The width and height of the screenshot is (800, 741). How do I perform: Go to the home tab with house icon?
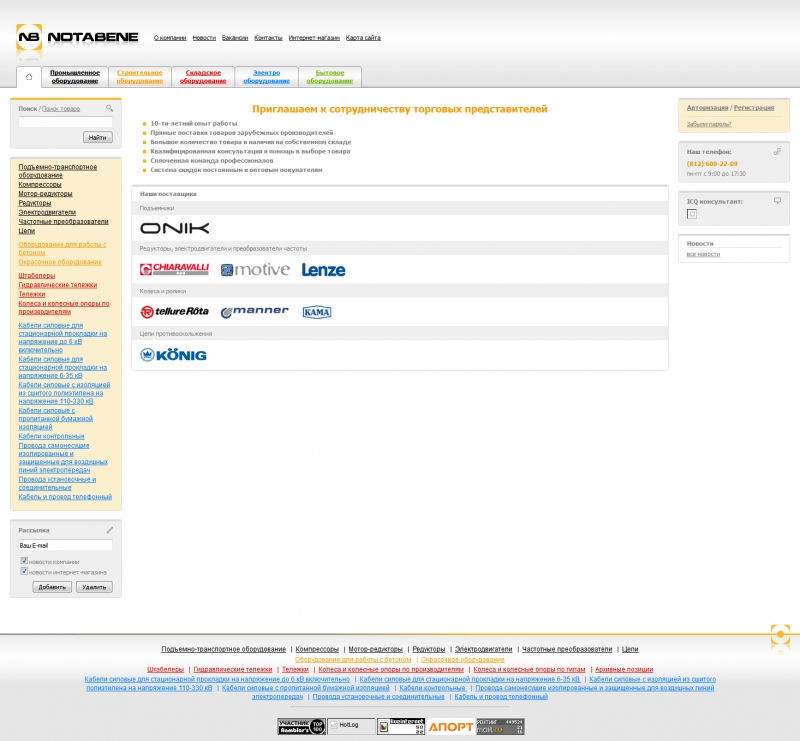(29, 77)
